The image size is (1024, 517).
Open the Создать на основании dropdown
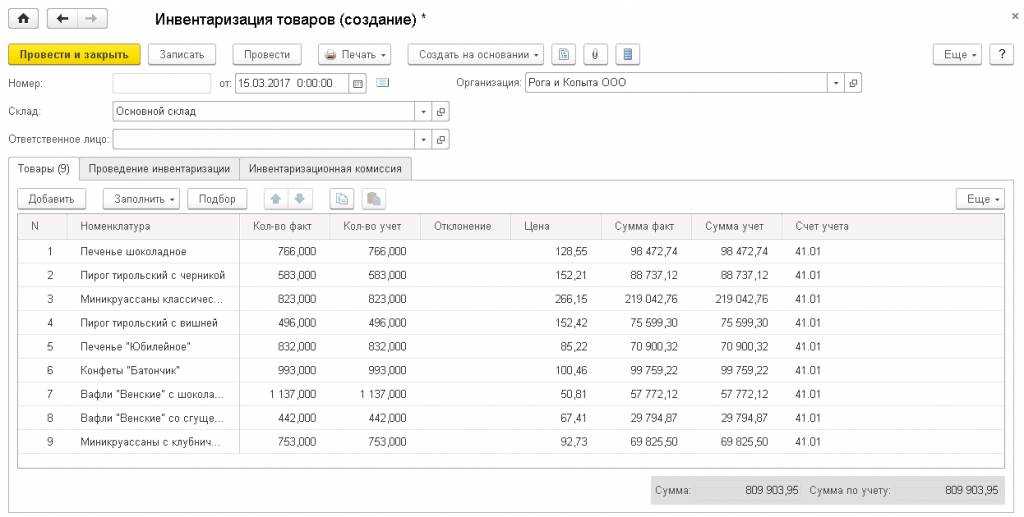476,55
